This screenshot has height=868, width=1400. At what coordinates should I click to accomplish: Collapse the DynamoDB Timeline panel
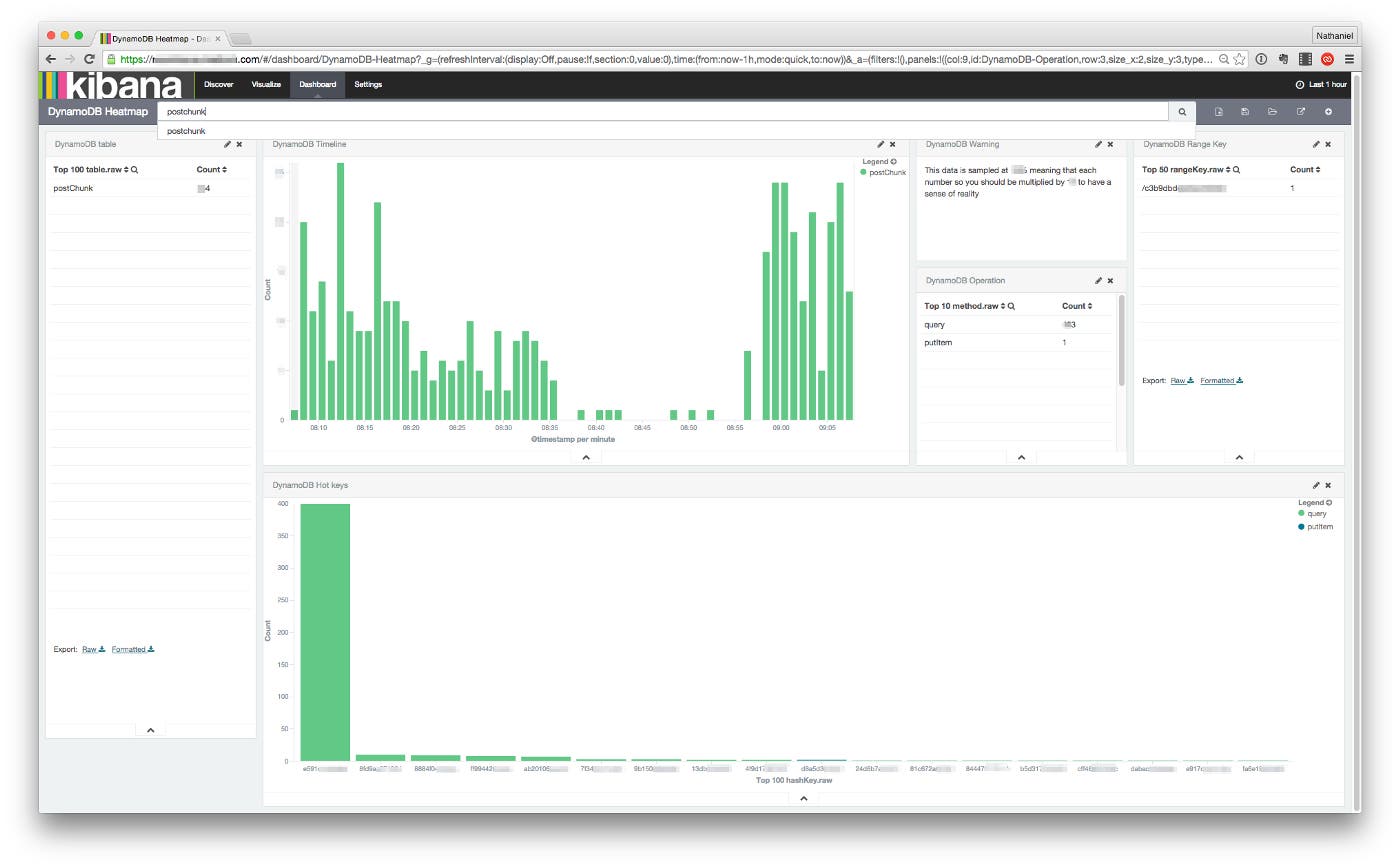(586, 457)
